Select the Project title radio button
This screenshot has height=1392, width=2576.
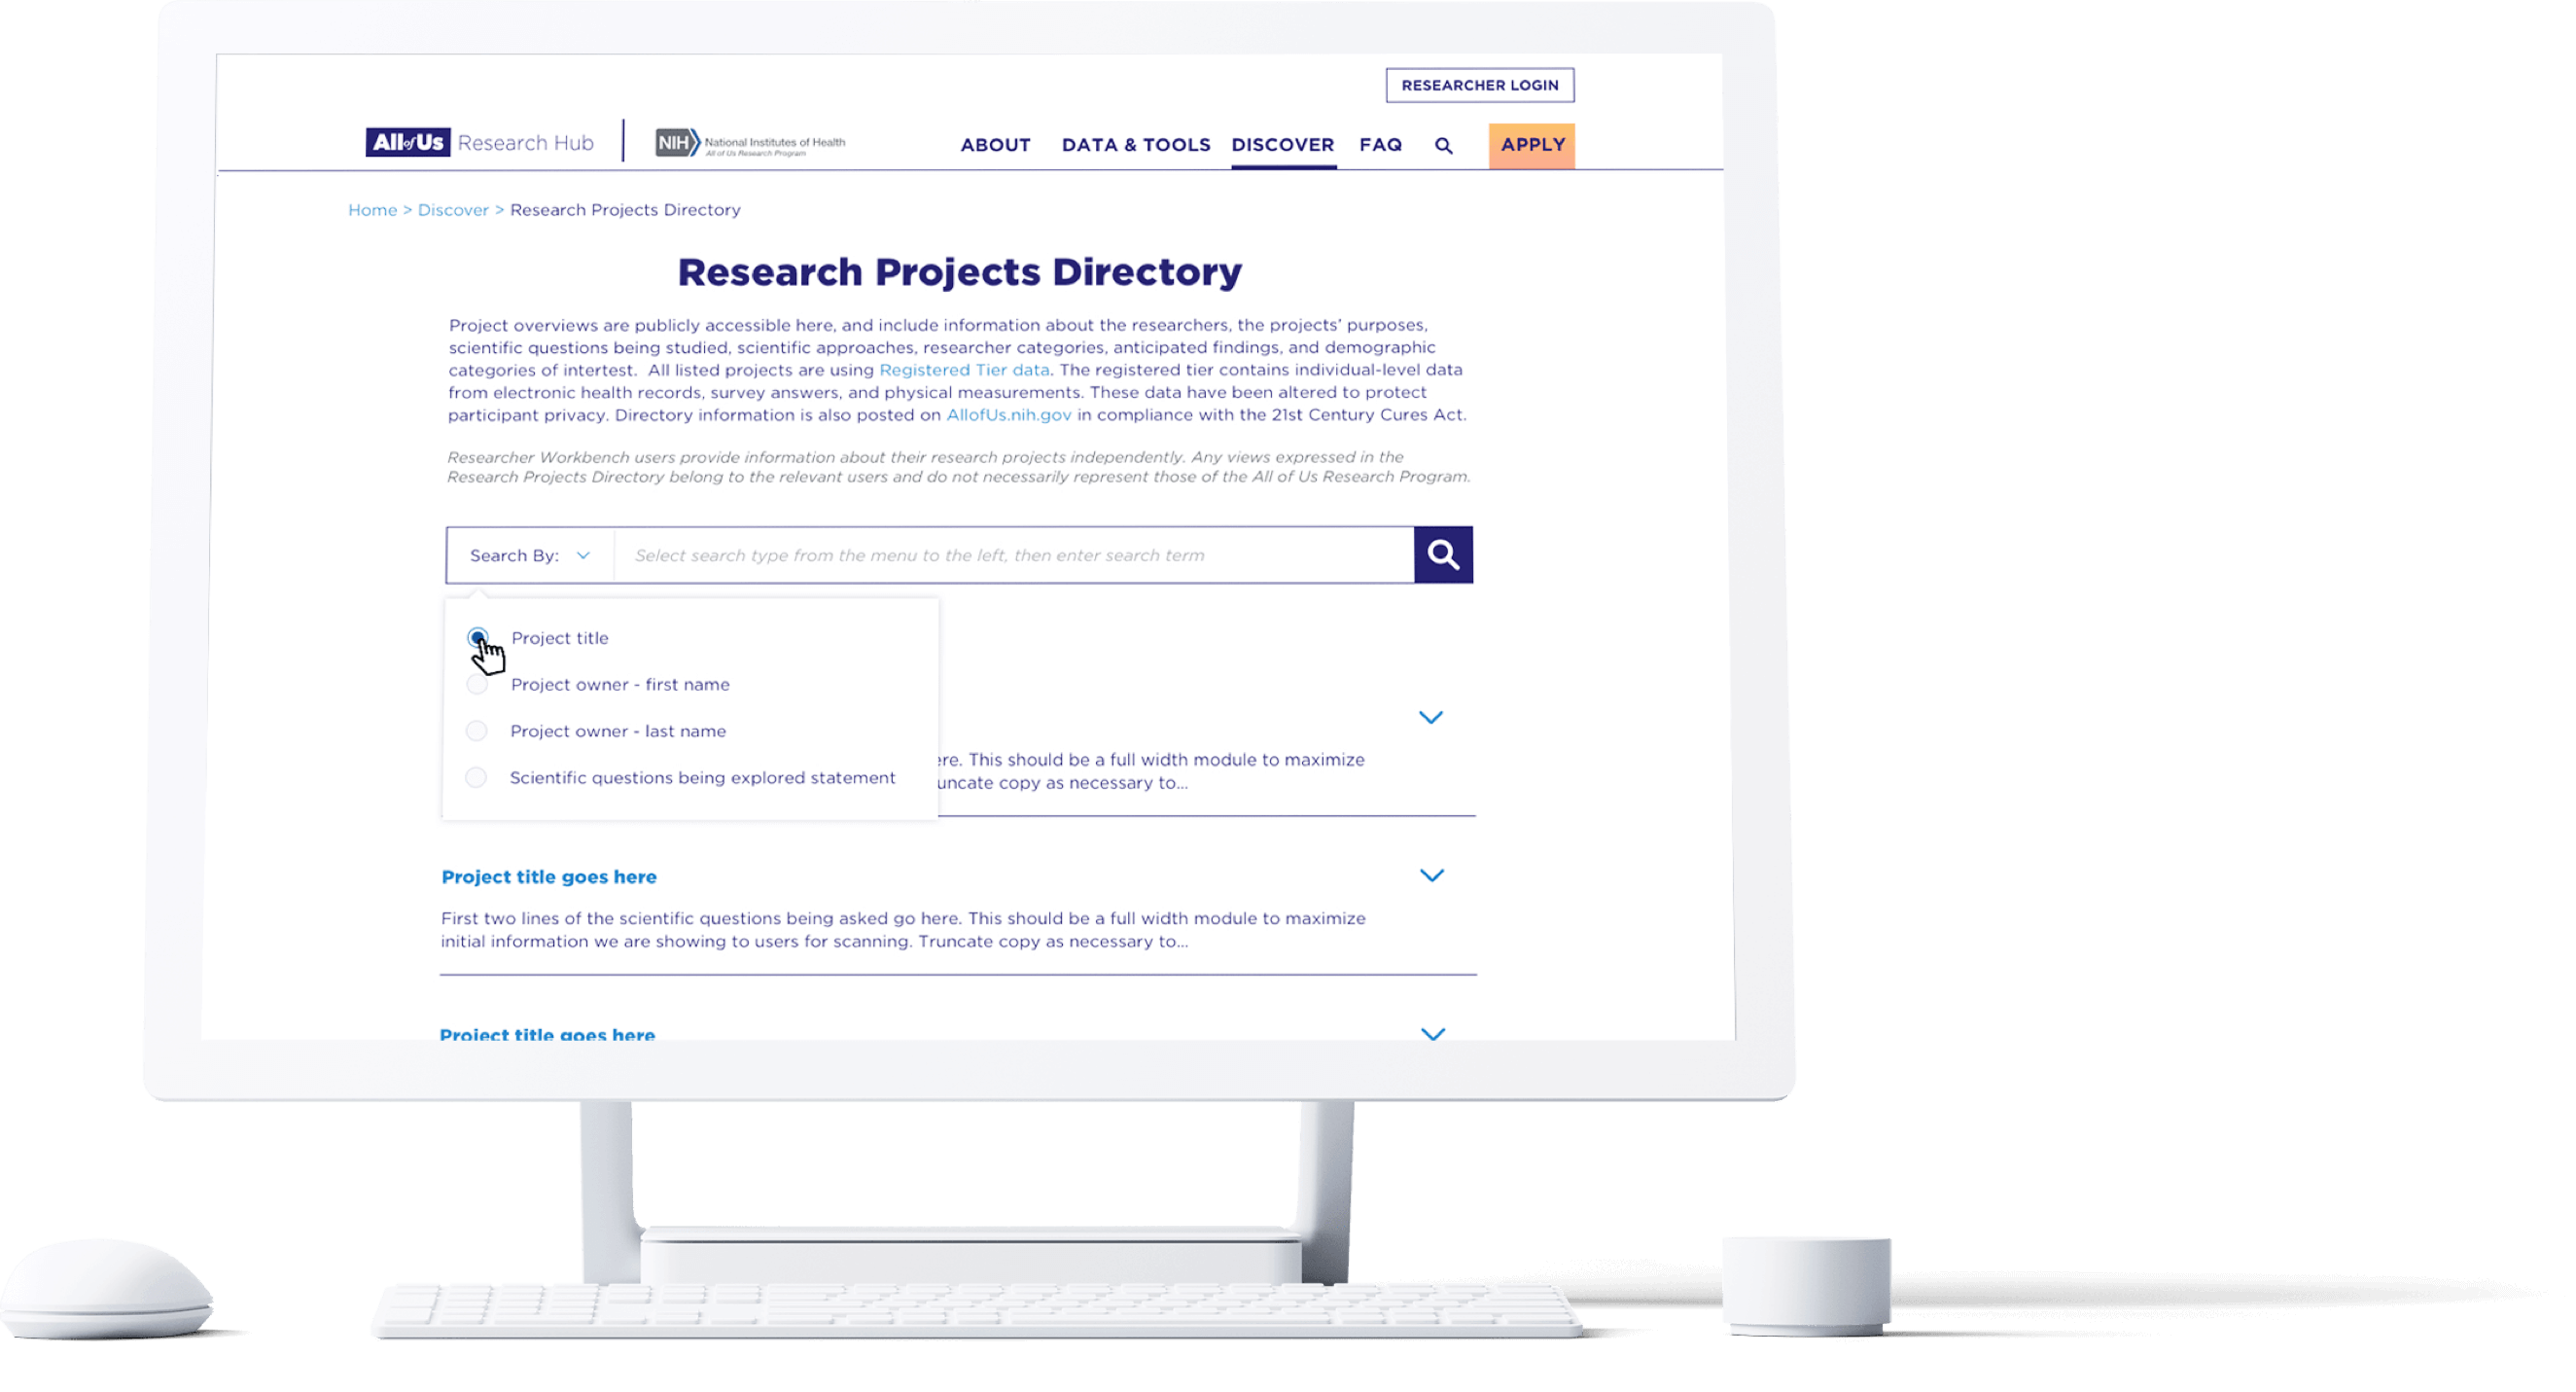(x=476, y=636)
